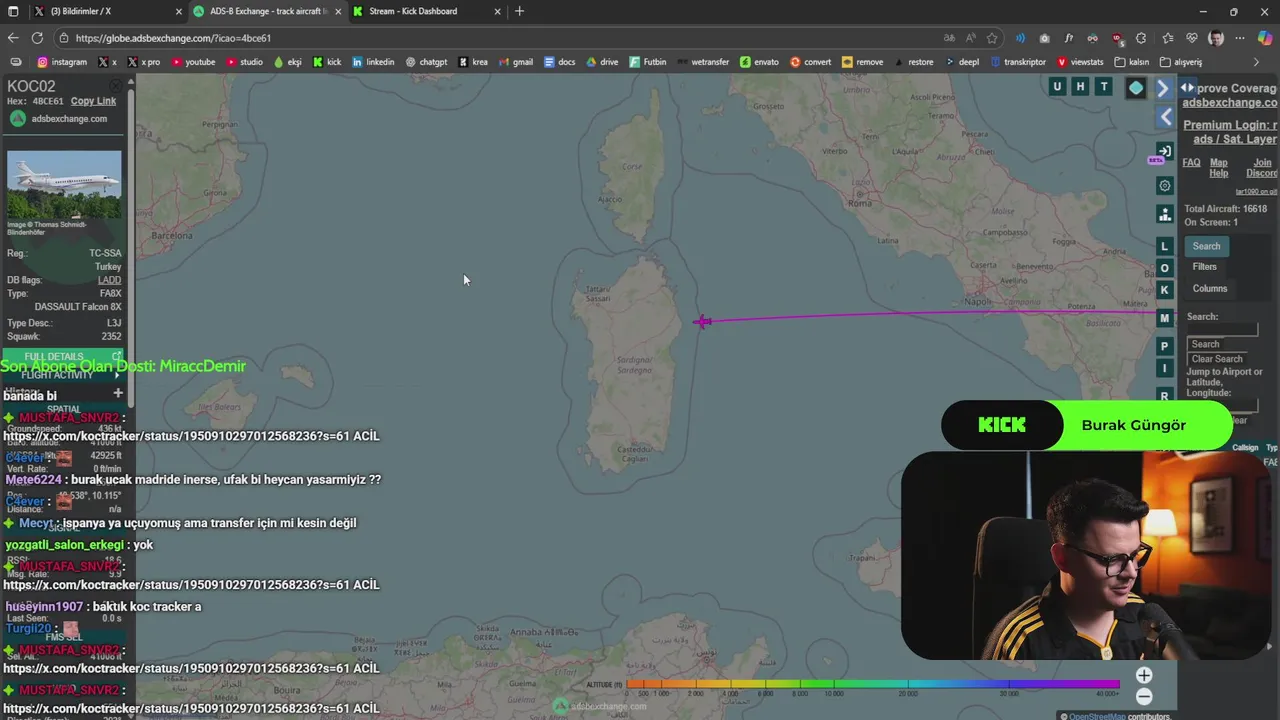Open the browser extensions puzzle icon
The width and height of the screenshot is (1280, 720).
pos(1141,38)
